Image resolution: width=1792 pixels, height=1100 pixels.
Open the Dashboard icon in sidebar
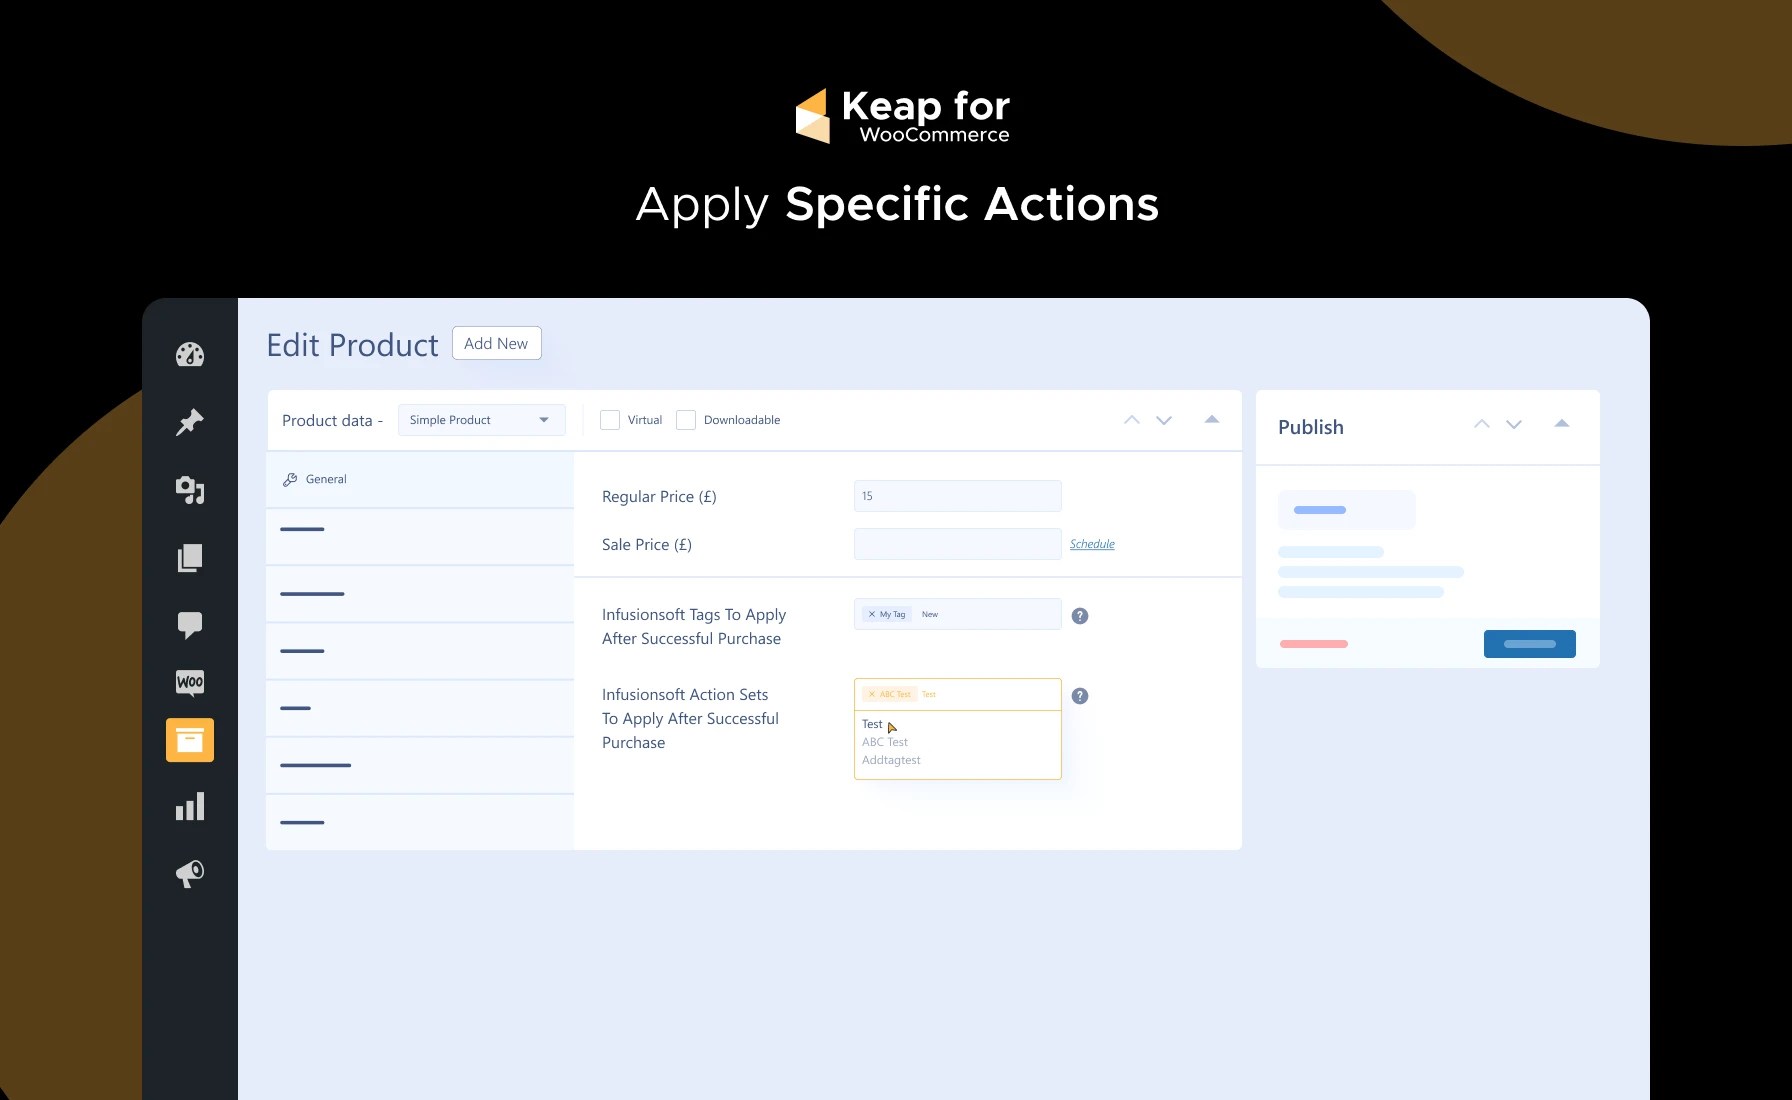(x=190, y=354)
